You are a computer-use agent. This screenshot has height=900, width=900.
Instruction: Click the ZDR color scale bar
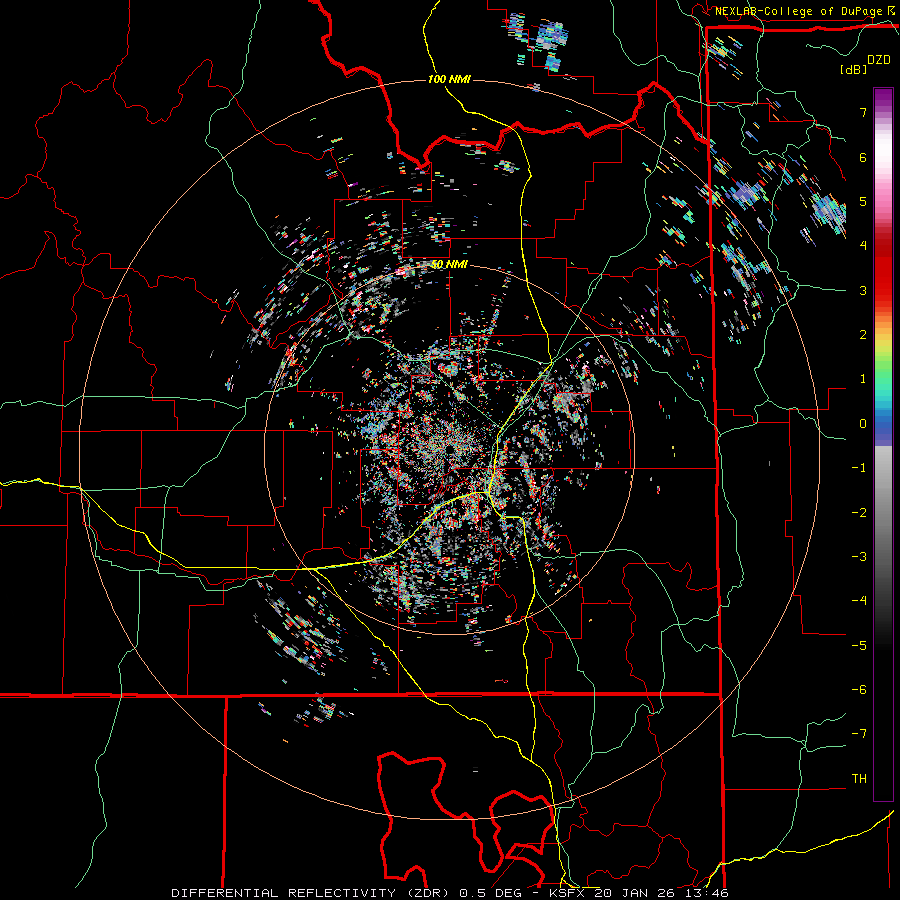pyautogui.click(x=883, y=444)
